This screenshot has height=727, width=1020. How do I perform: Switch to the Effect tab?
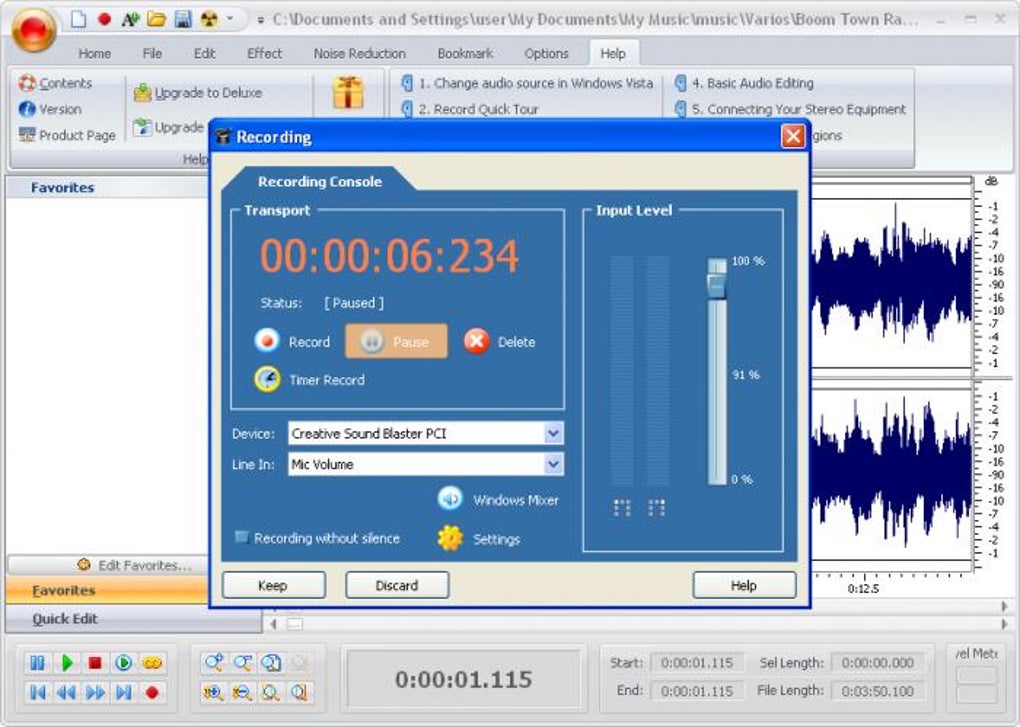(264, 53)
